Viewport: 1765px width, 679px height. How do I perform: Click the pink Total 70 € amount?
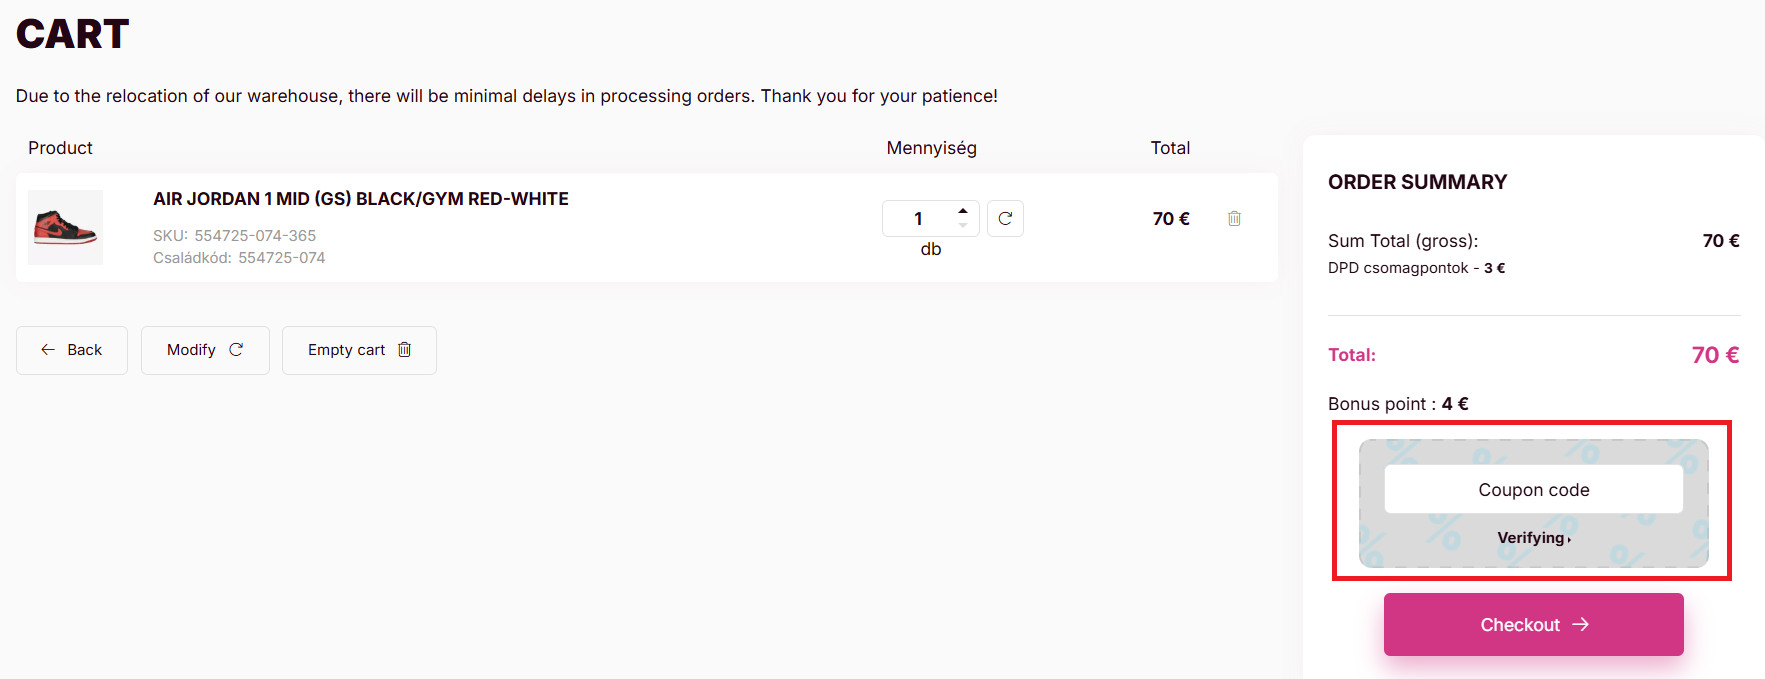pos(1715,355)
